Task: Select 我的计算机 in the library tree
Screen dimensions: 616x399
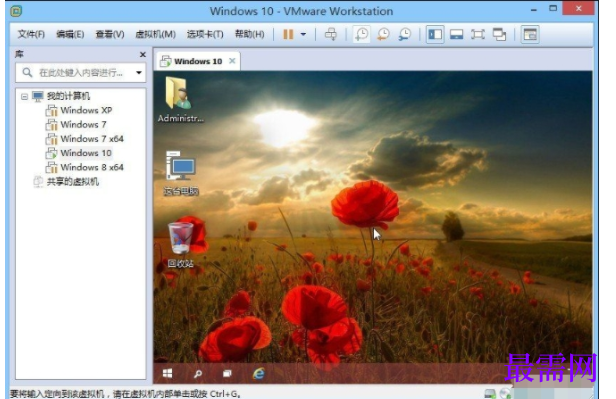Action: click(68, 96)
